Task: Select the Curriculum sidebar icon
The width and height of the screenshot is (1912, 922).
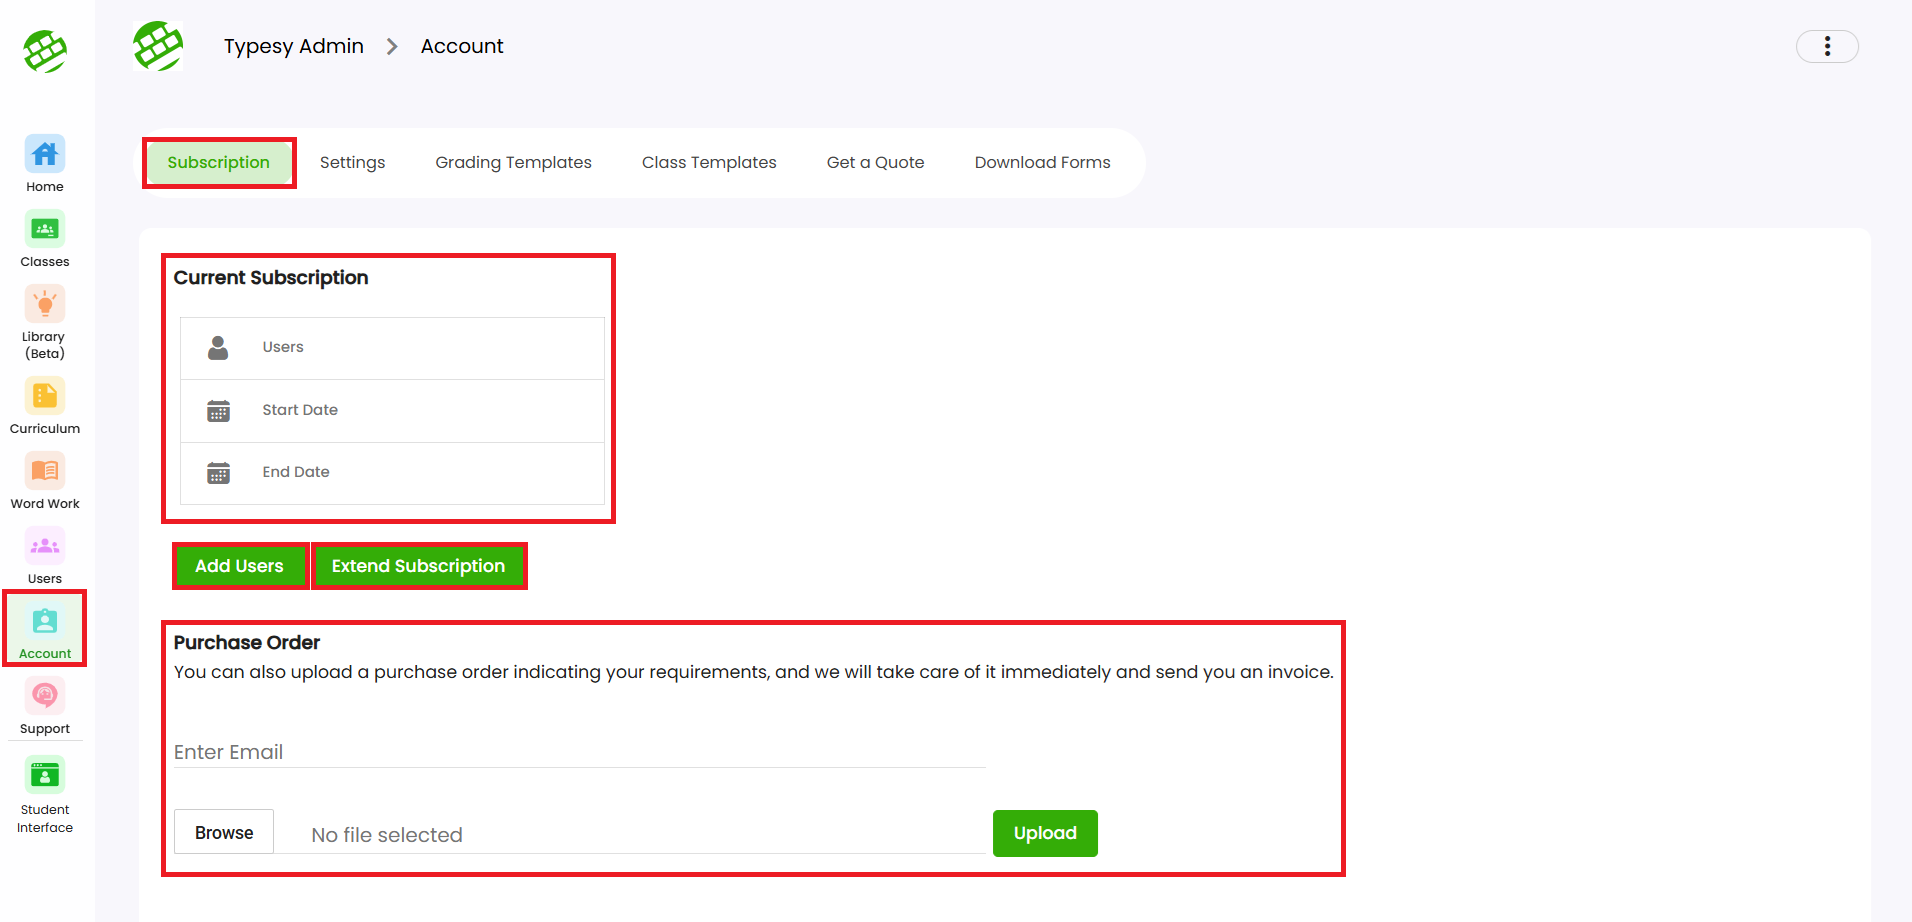Action: coord(45,397)
